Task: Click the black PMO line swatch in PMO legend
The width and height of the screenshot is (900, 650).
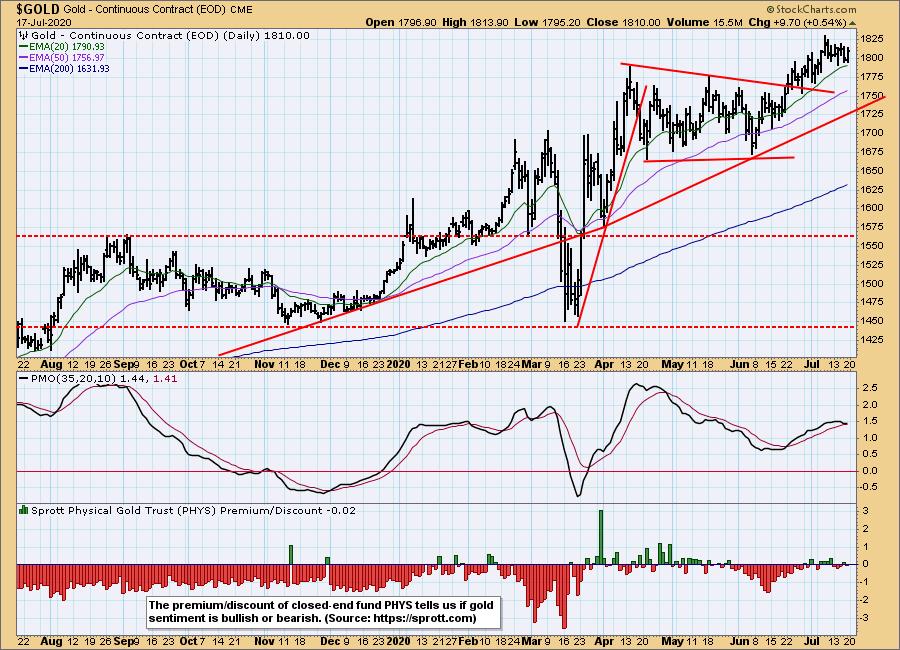Action: point(24,379)
